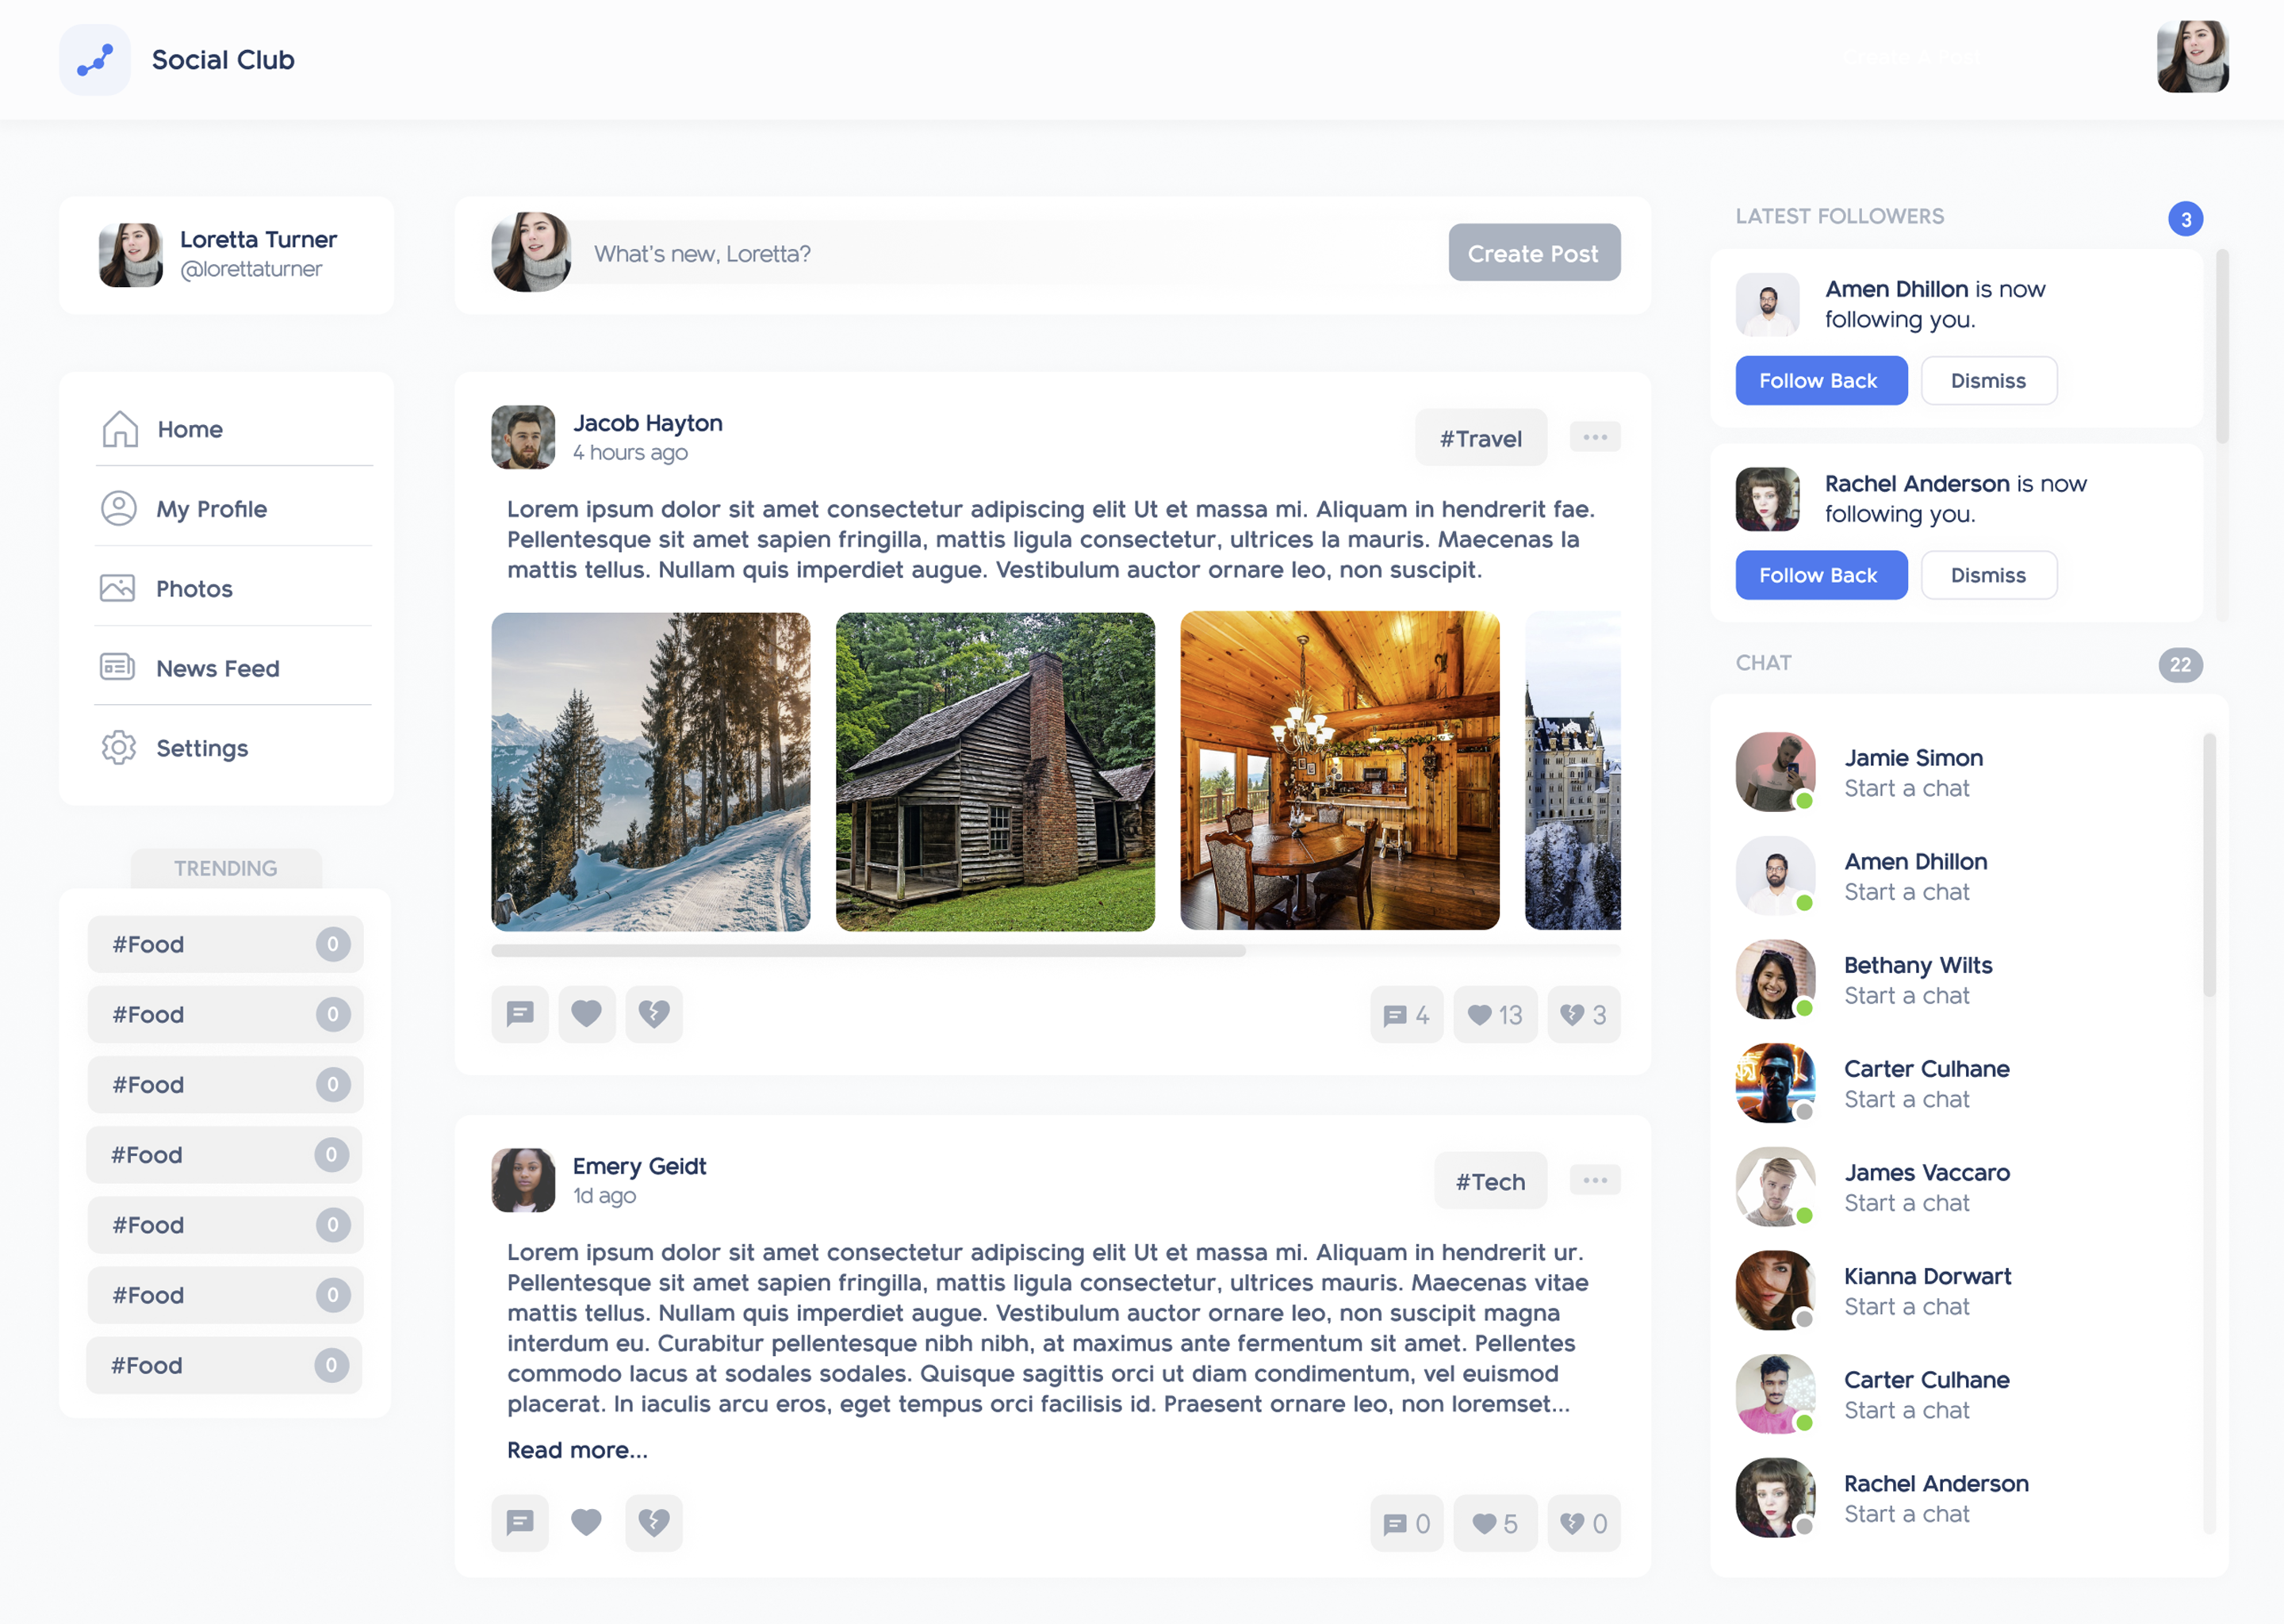Image resolution: width=2284 pixels, height=1624 pixels.
Task: Click the Photos picture icon
Action: pyautogui.click(x=118, y=588)
